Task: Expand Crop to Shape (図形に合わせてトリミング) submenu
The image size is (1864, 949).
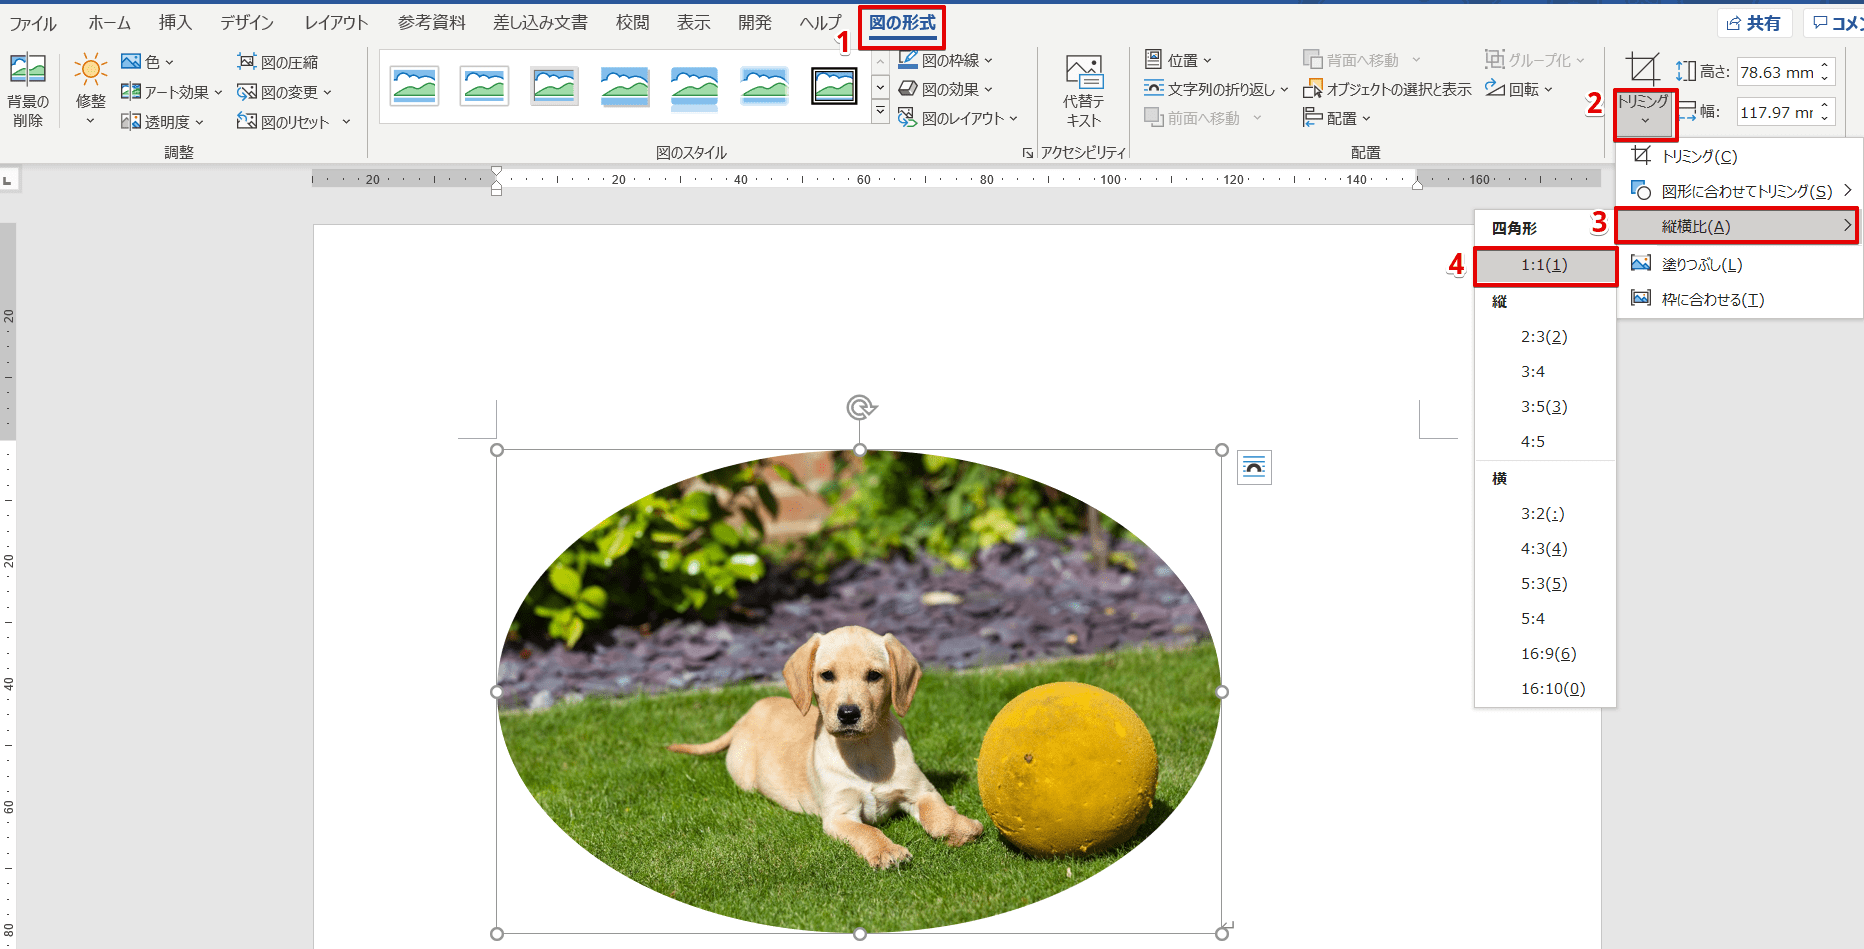Action: pyautogui.click(x=1746, y=191)
